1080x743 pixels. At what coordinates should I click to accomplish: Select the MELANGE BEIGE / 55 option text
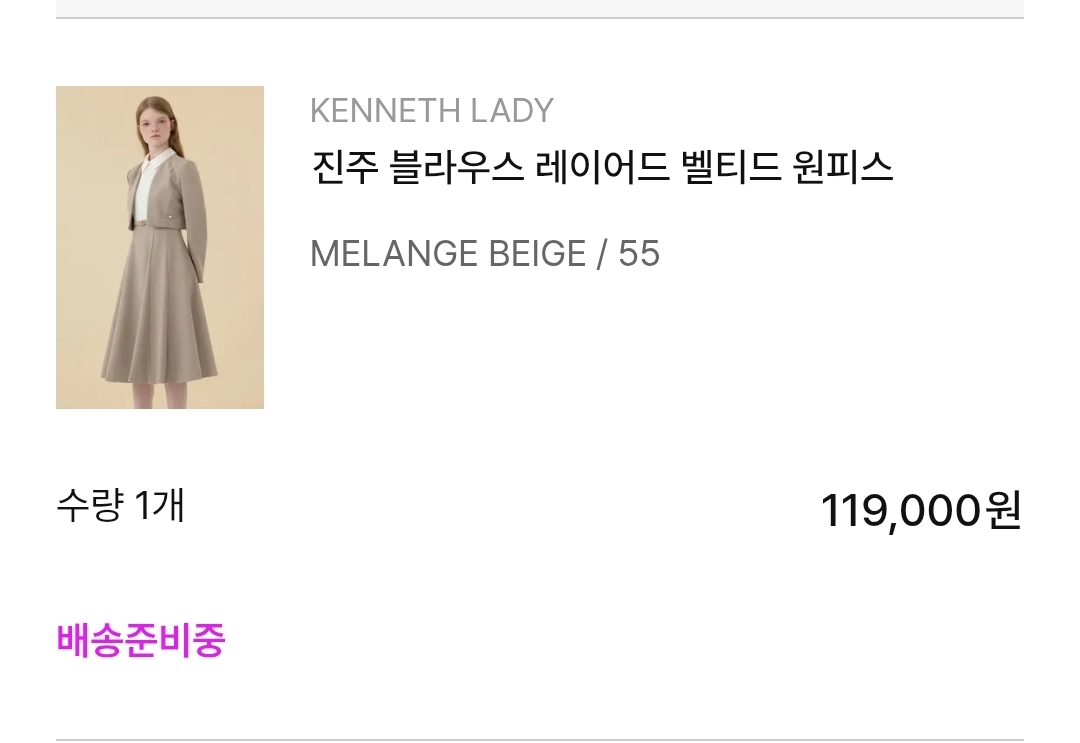485,254
